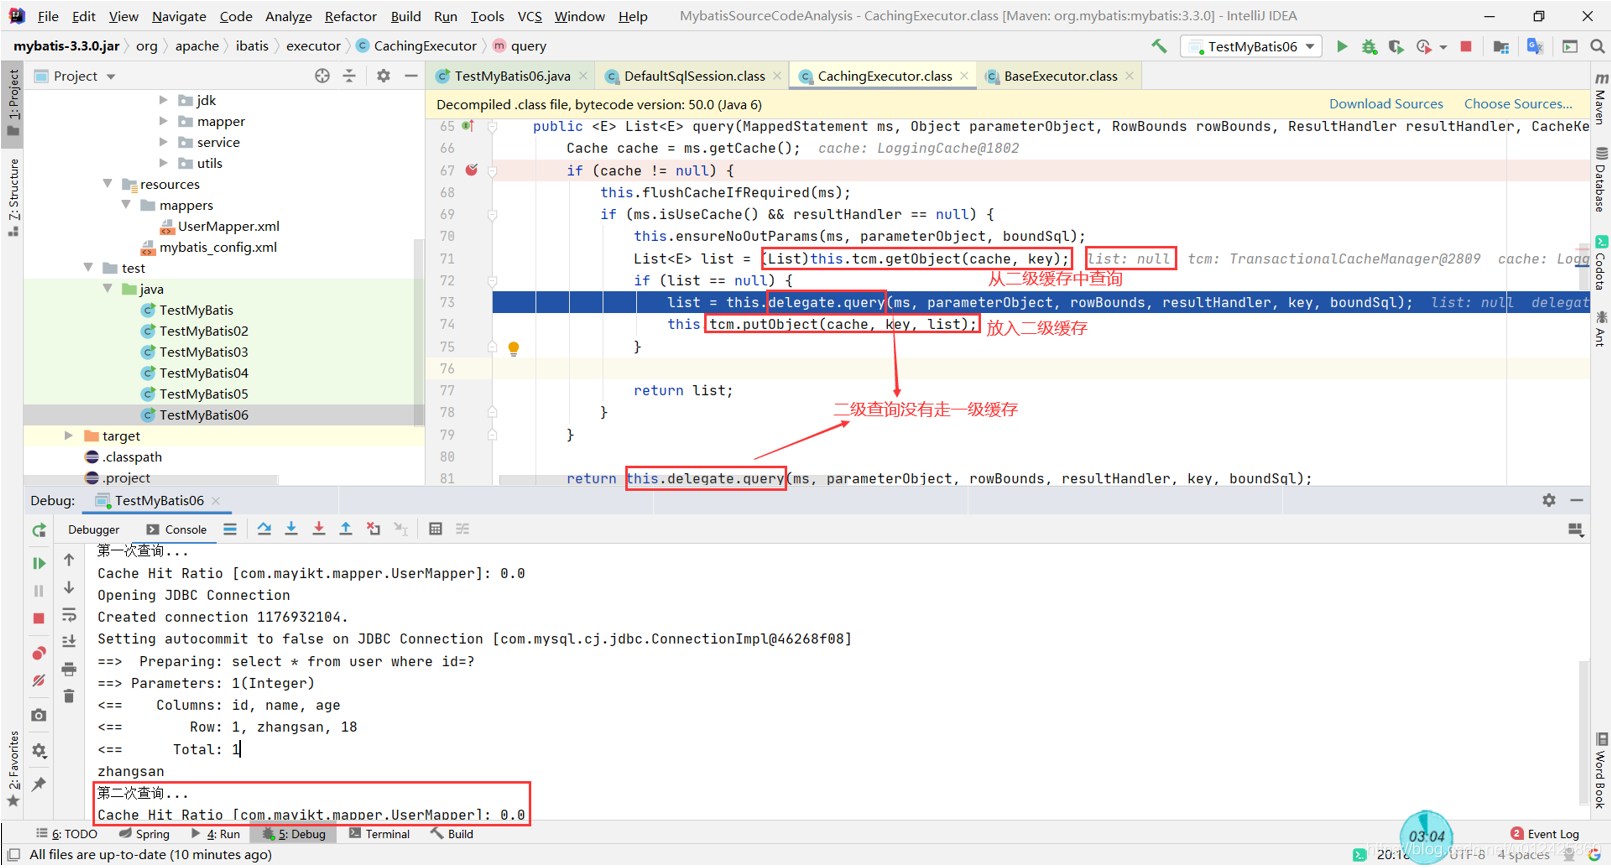Click the Debug bug icon in the top toolbar
Screen dimensions: 1611x868
point(1369,46)
